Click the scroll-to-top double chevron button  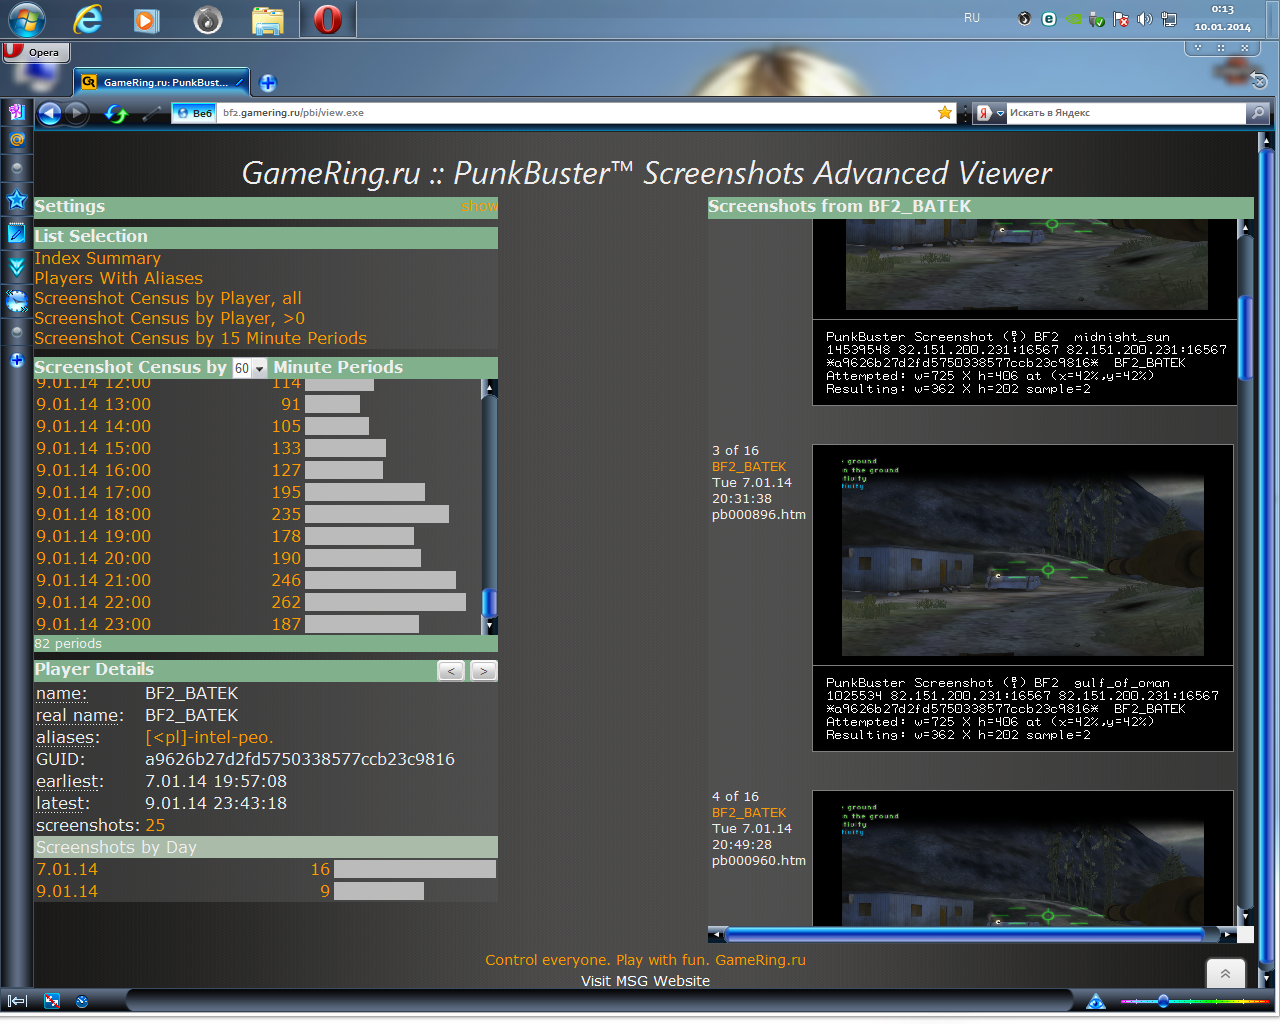[1225, 973]
